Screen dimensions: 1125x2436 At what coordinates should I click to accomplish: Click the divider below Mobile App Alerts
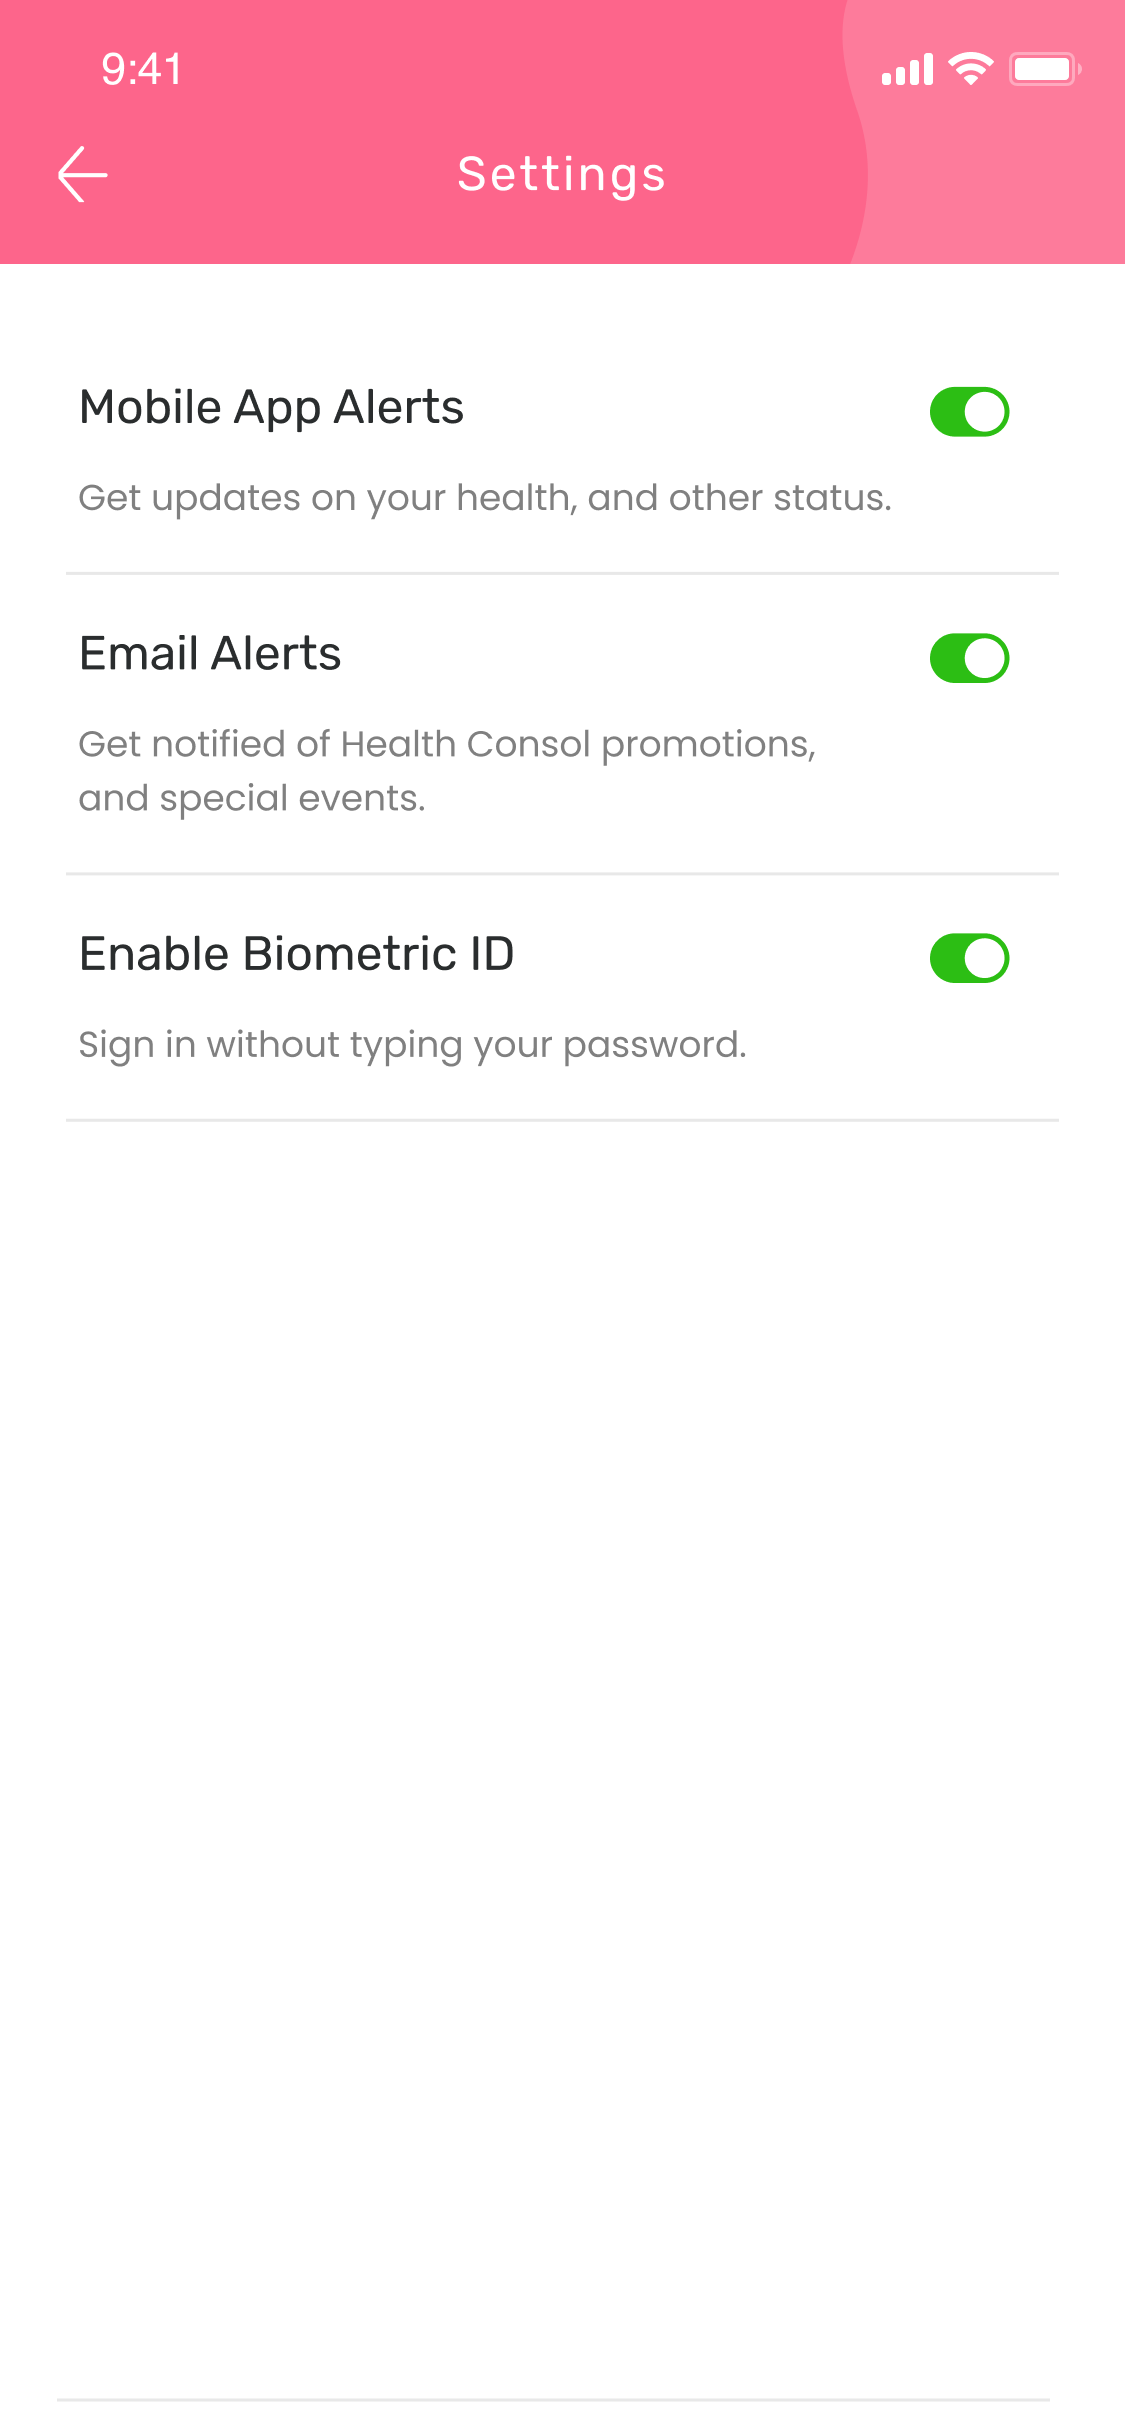[x=562, y=573]
